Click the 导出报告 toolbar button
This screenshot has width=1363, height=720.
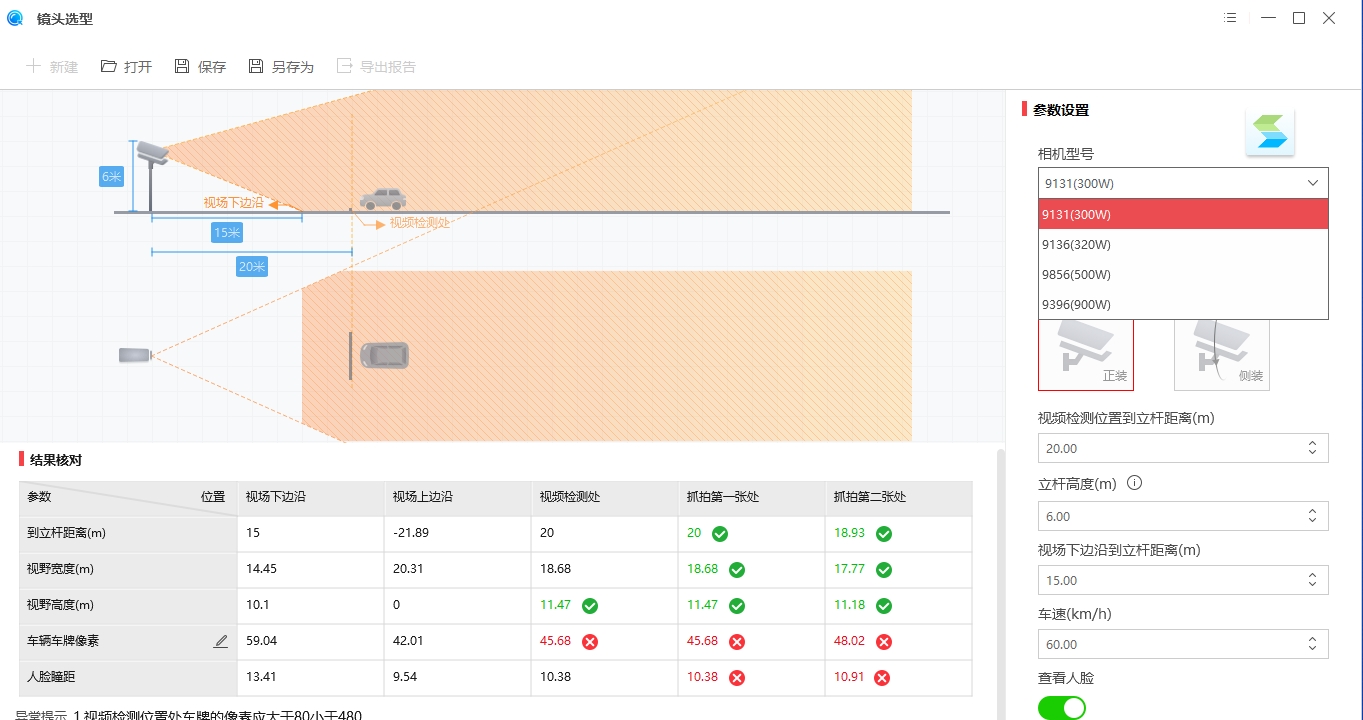(376, 66)
